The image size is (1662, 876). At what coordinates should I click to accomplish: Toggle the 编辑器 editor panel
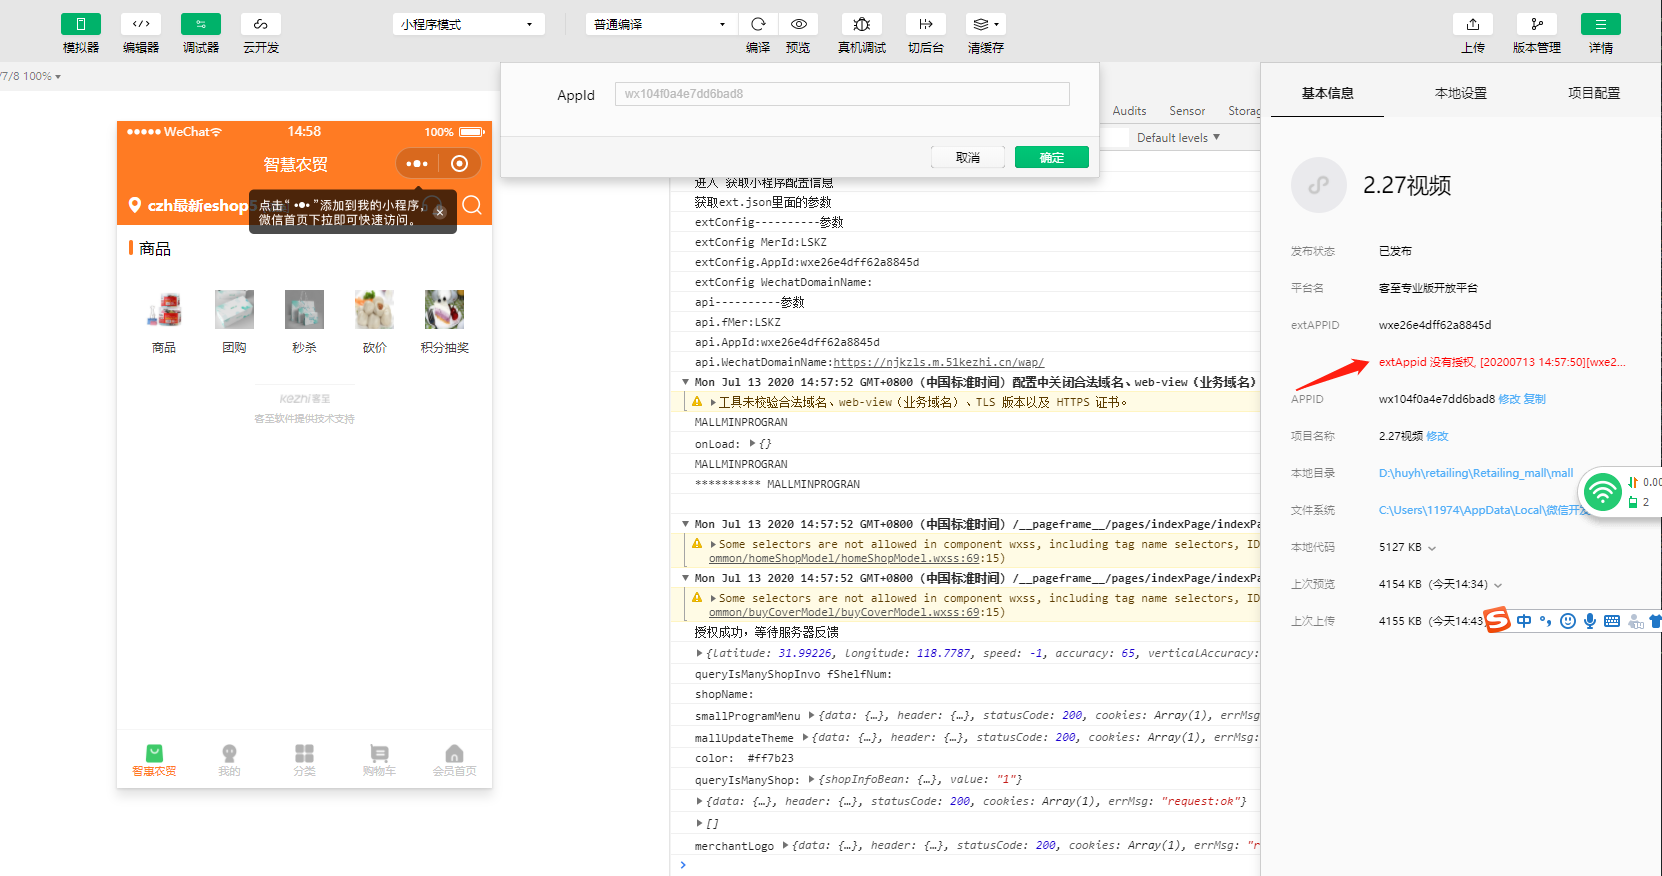pyautogui.click(x=141, y=24)
